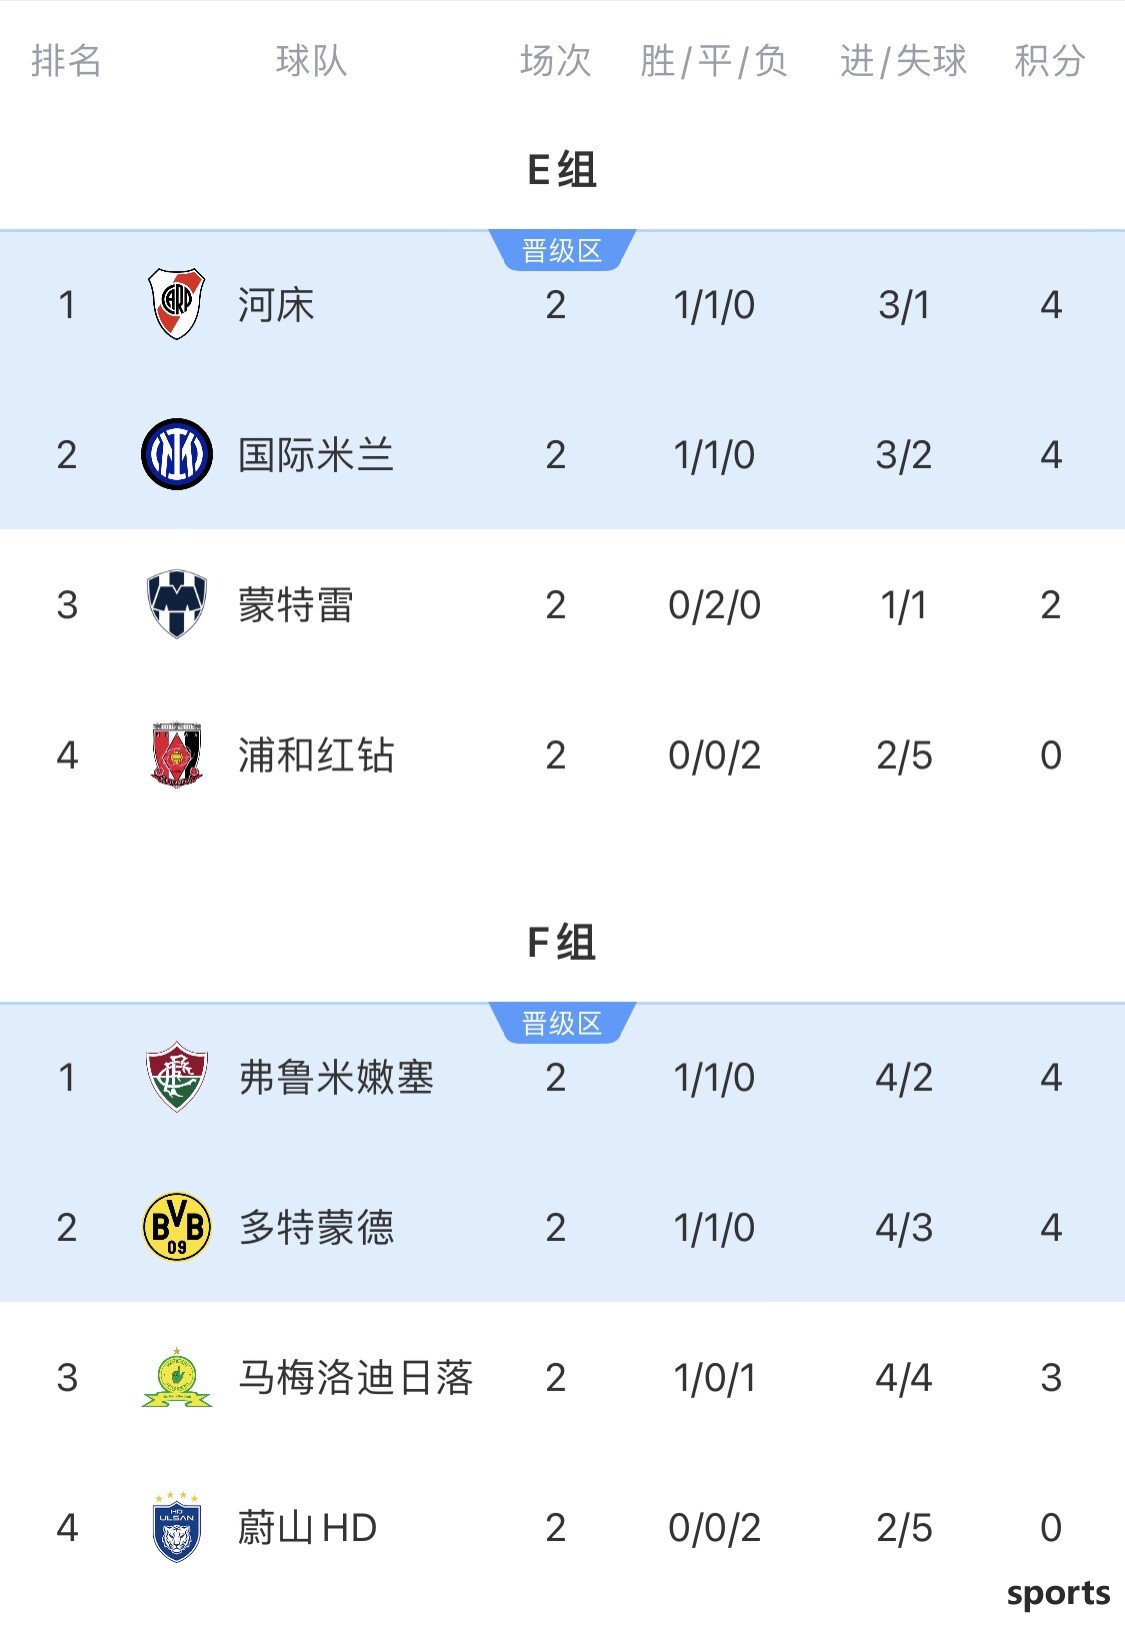Click the Mamelodi Sundowns badge

(177, 1377)
